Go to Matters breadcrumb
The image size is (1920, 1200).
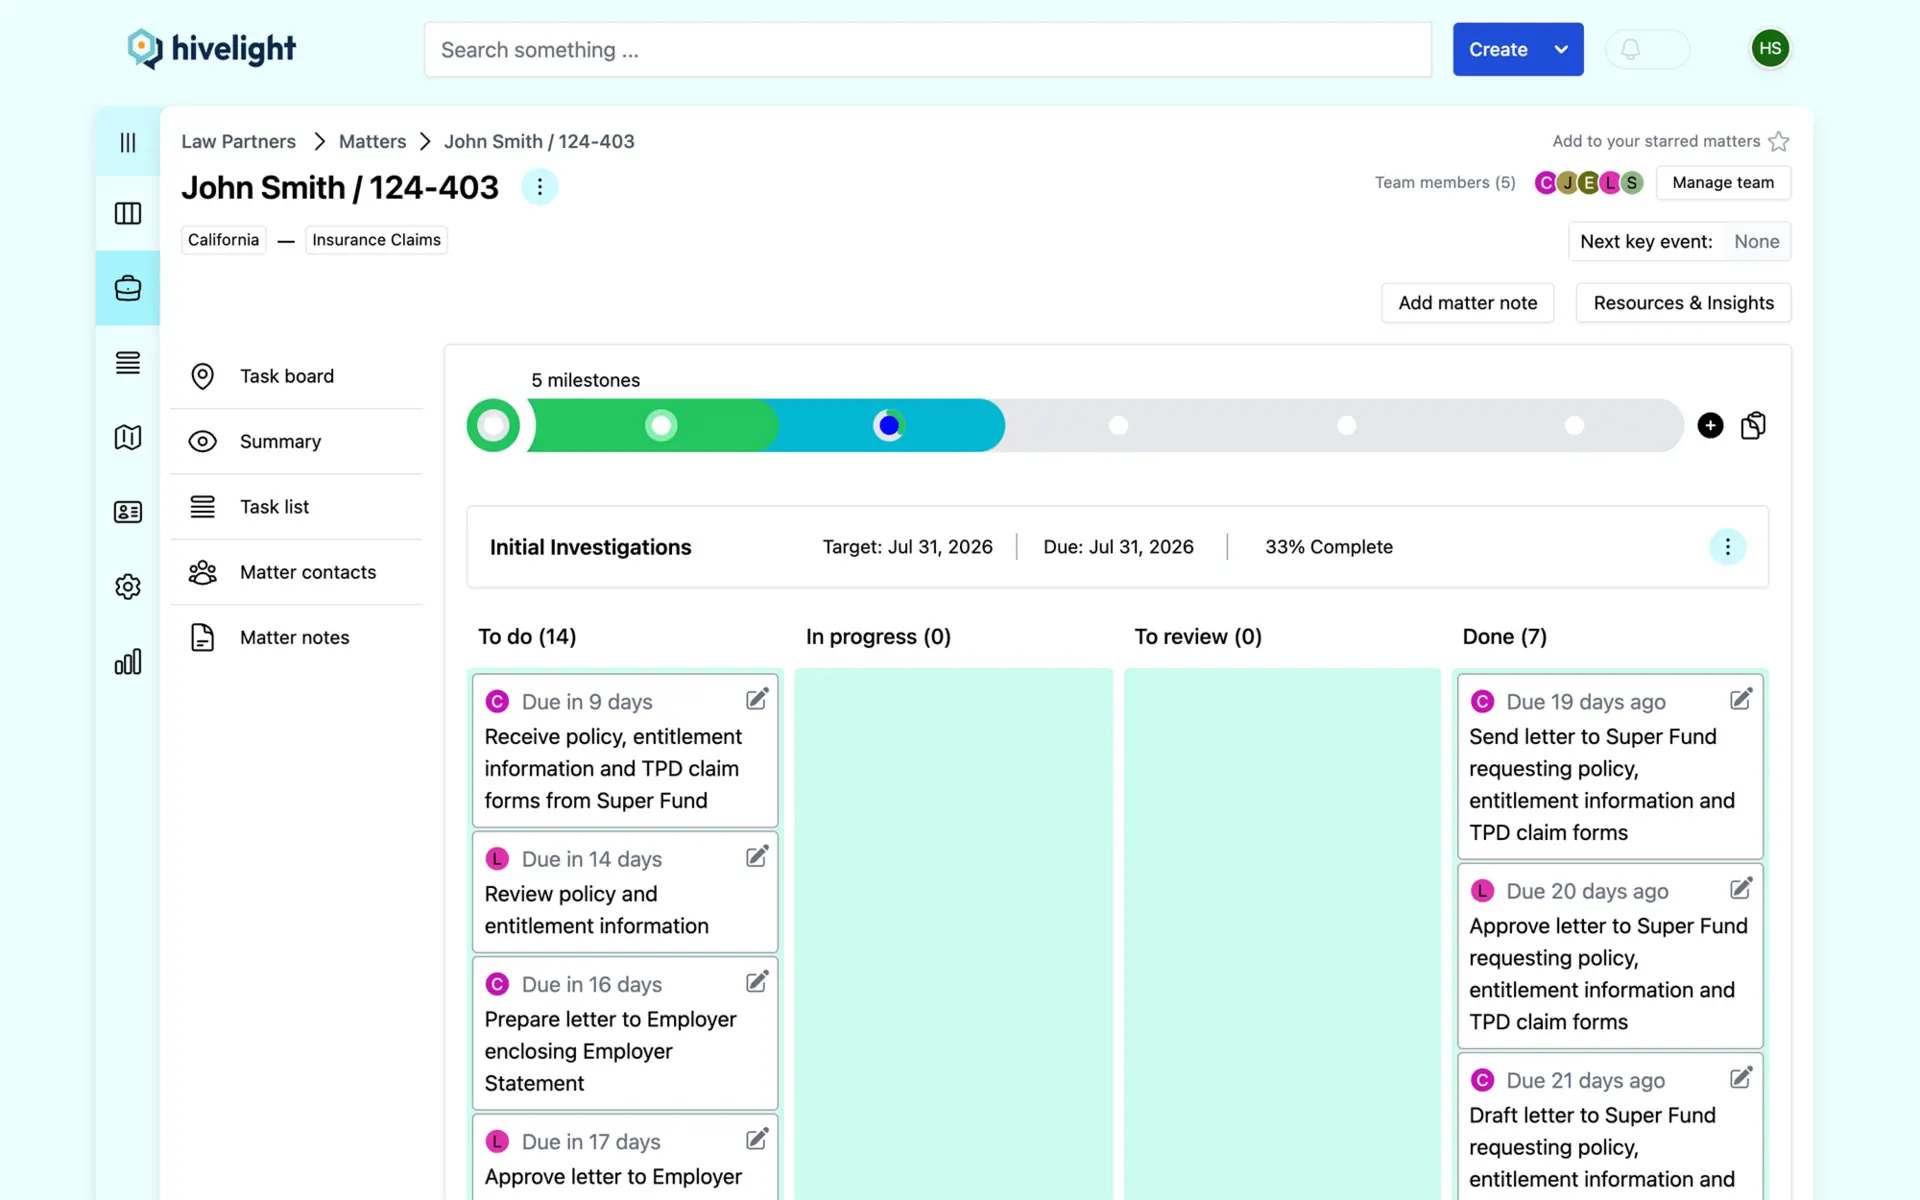tap(372, 142)
